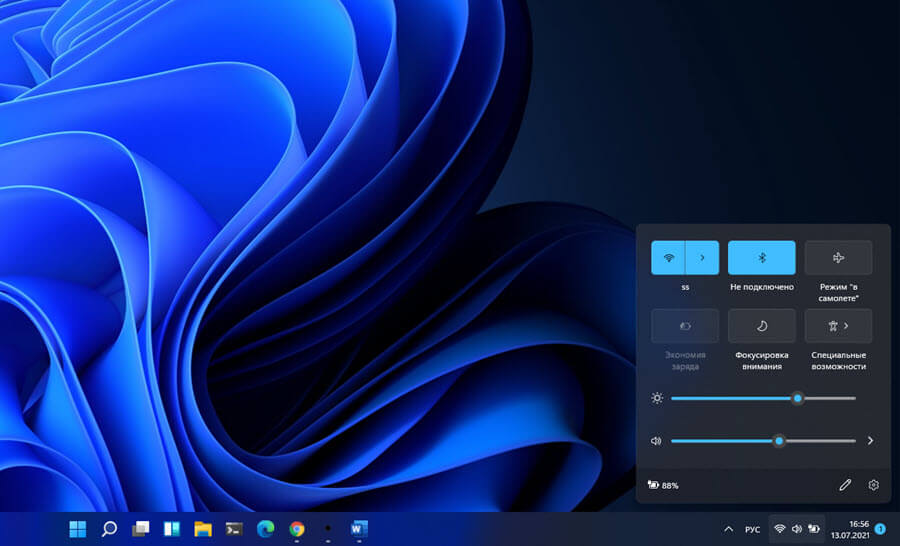Open Windows Terminal from taskbar

[234, 529]
